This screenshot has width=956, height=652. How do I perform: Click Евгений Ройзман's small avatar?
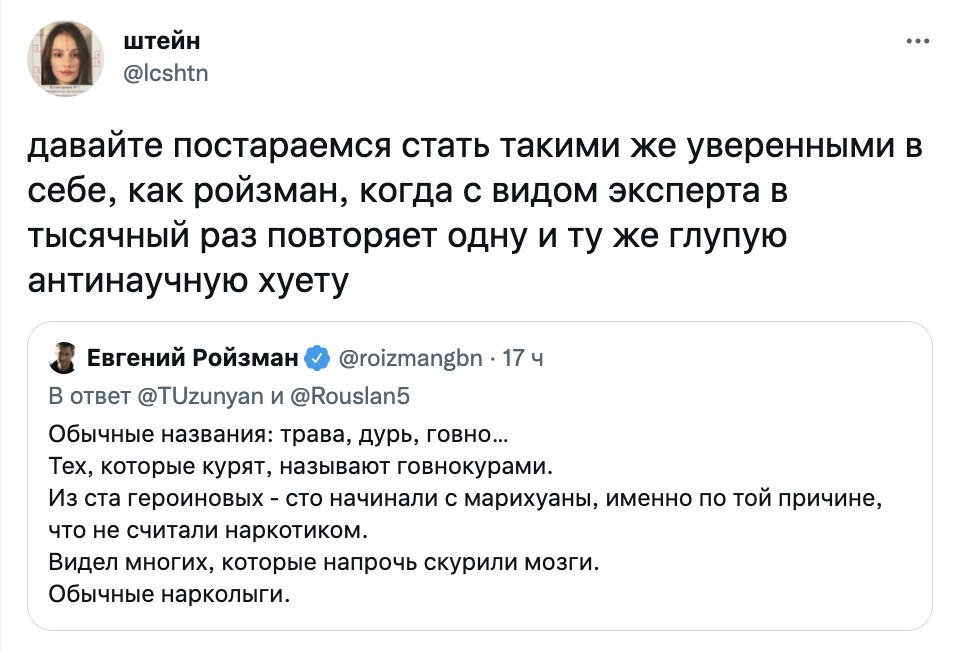click(65, 357)
